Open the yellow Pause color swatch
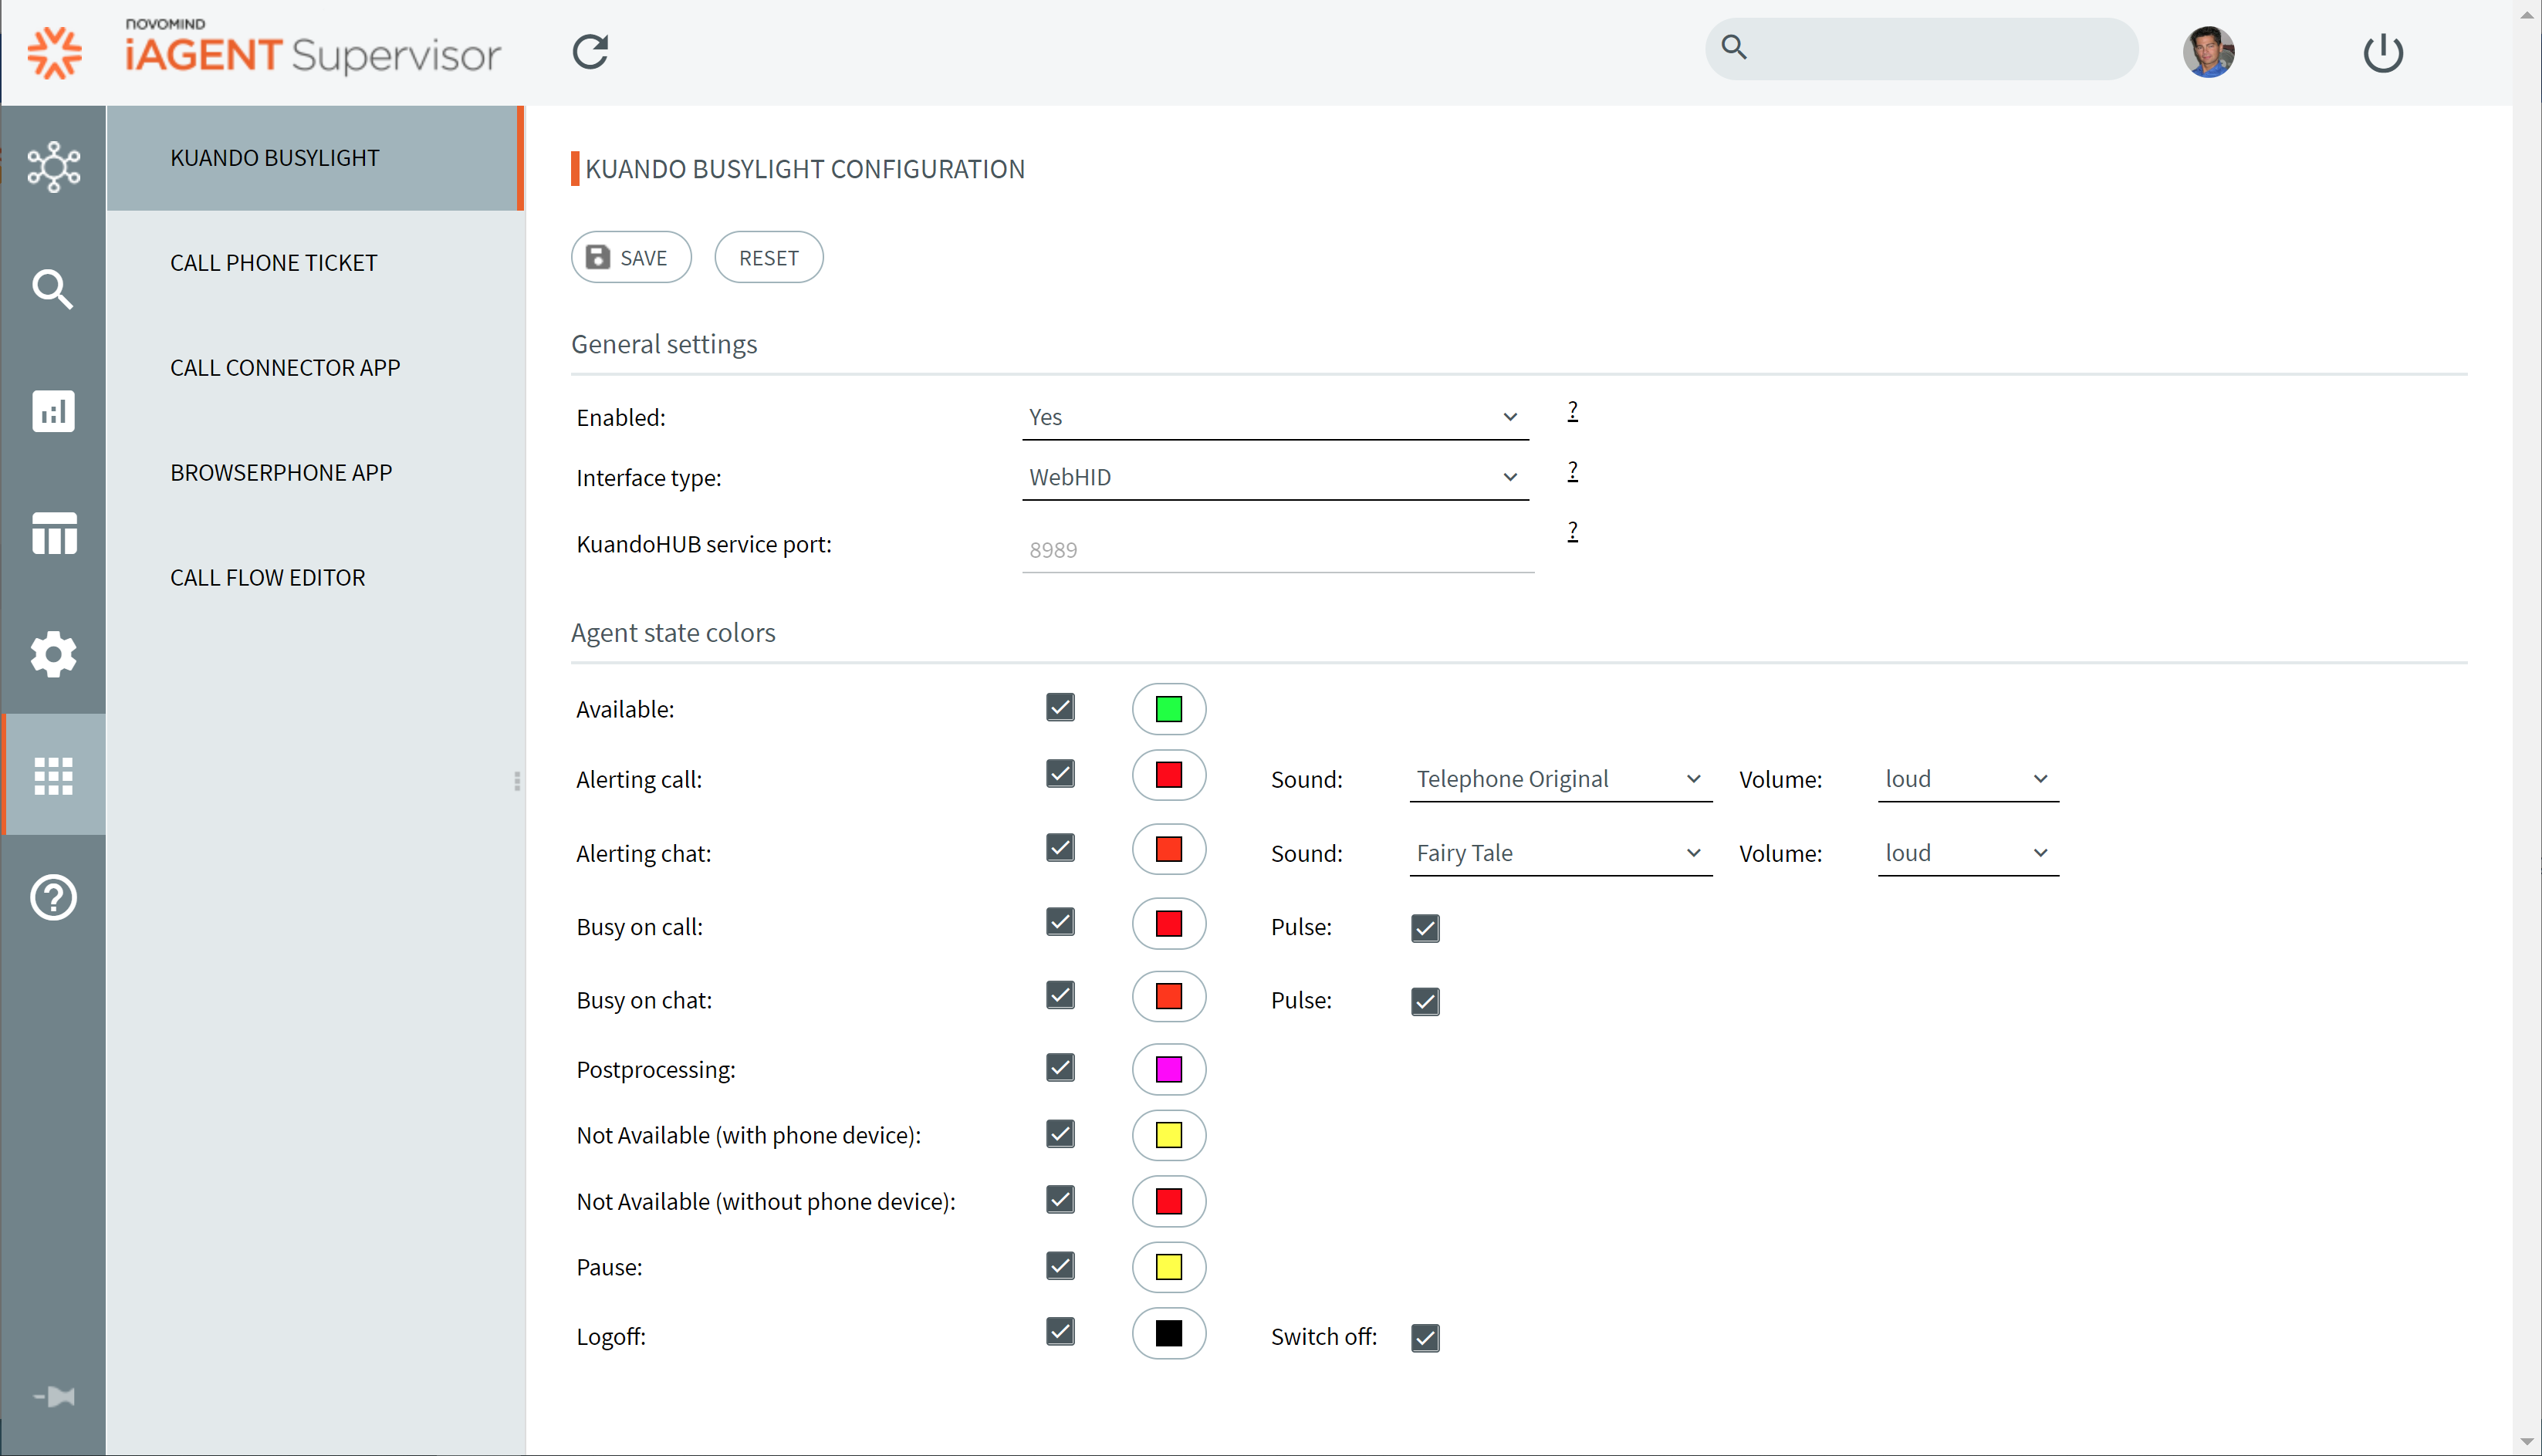Viewport: 2542px width, 1456px height. [1168, 1267]
